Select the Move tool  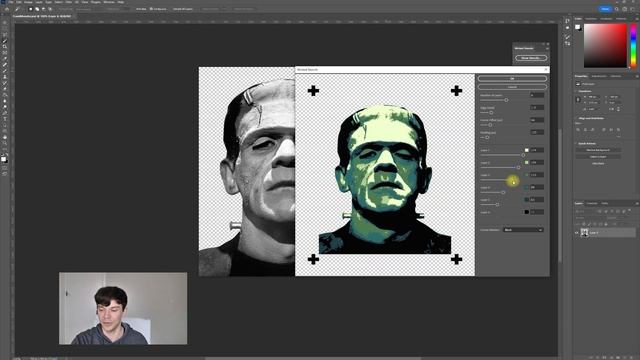pos(5,23)
